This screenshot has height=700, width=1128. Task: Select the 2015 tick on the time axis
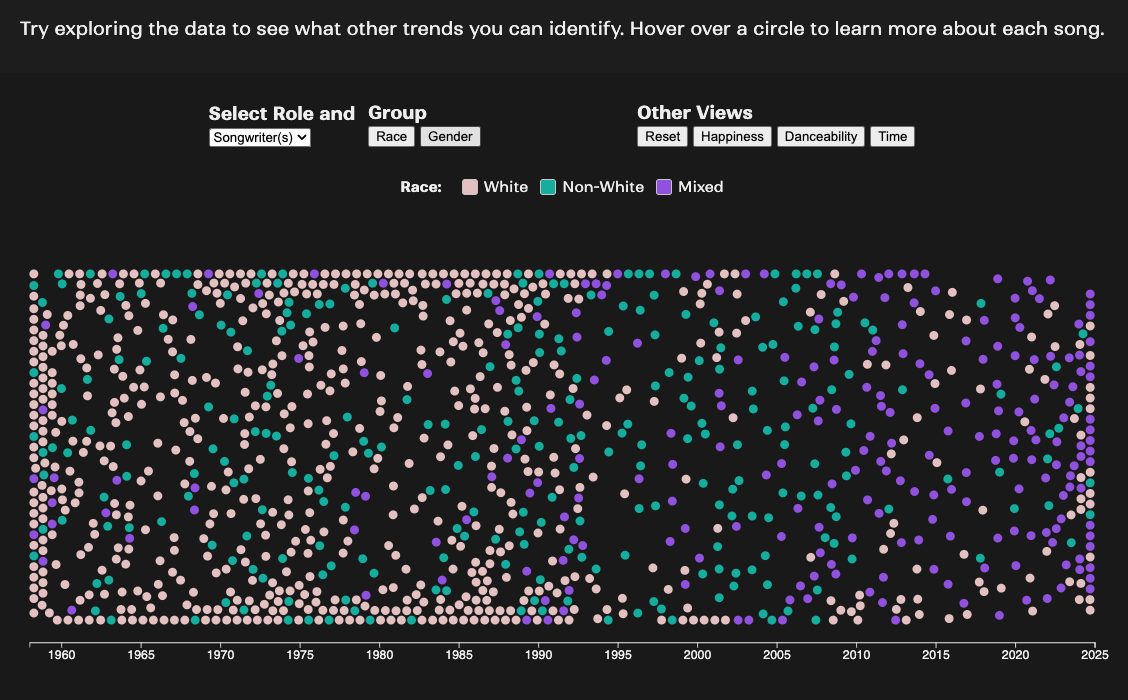click(x=936, y=655)
